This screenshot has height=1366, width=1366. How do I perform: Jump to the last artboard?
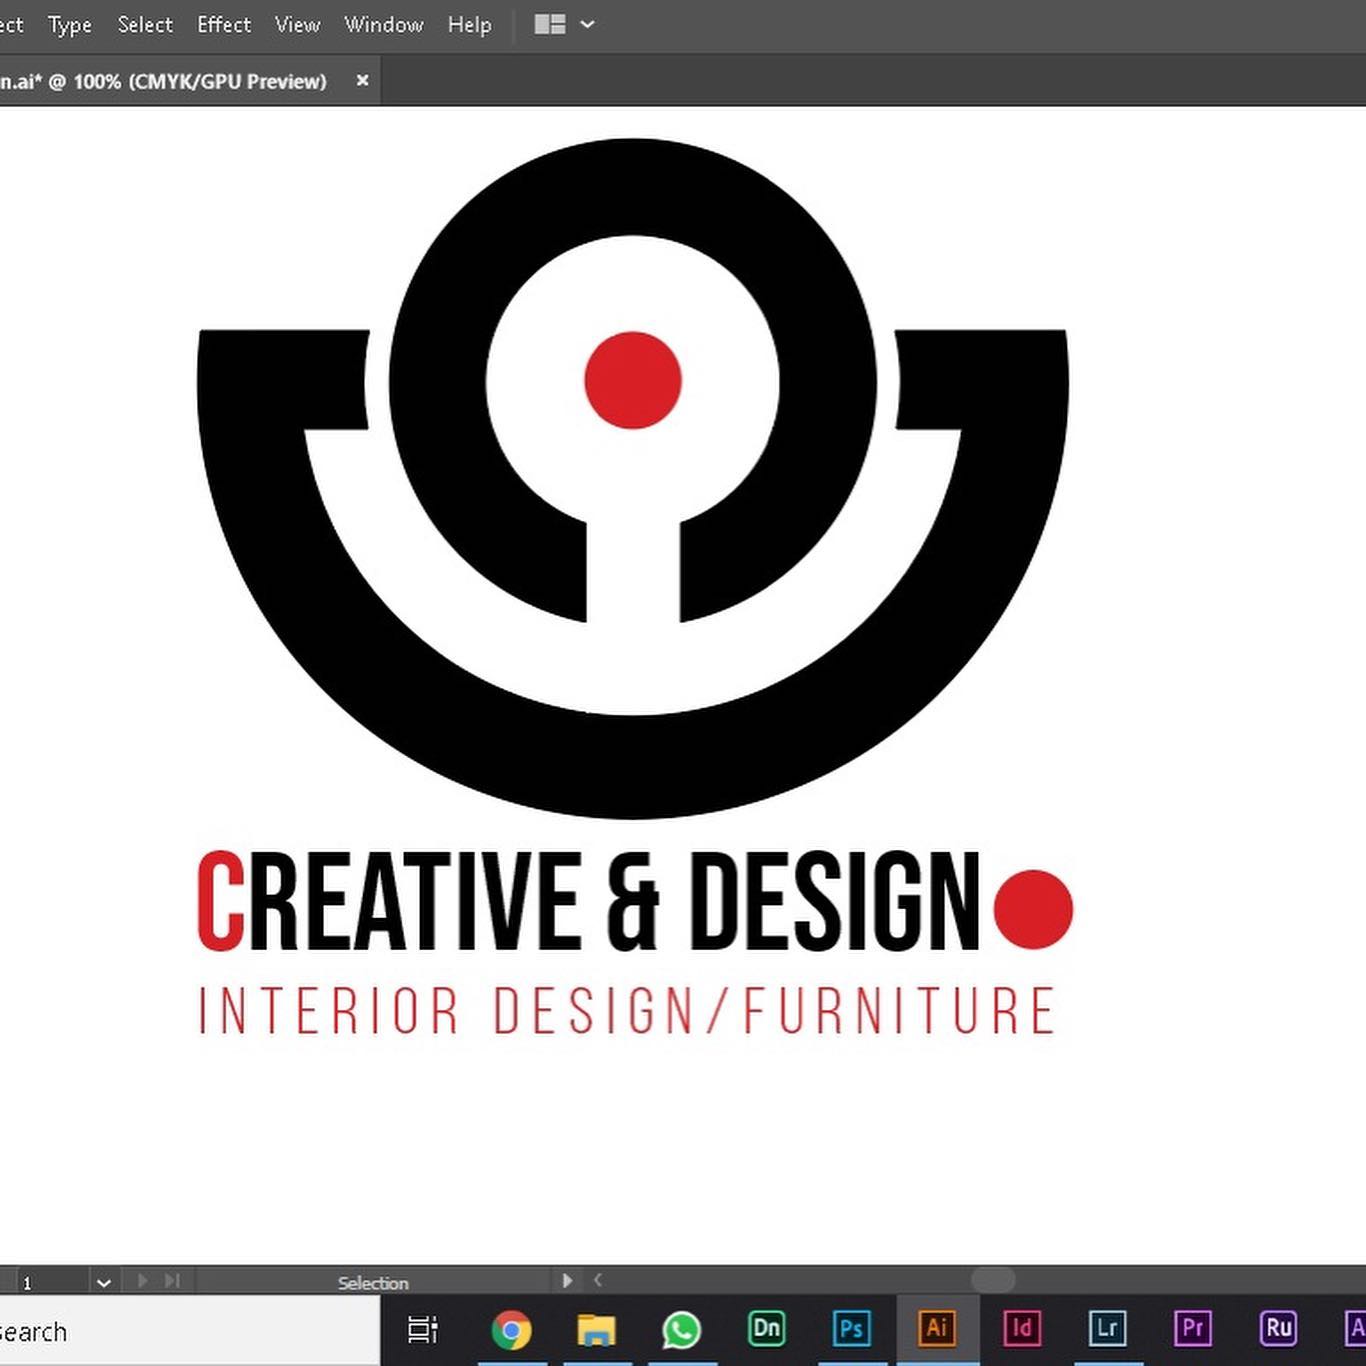(172, 1280)
